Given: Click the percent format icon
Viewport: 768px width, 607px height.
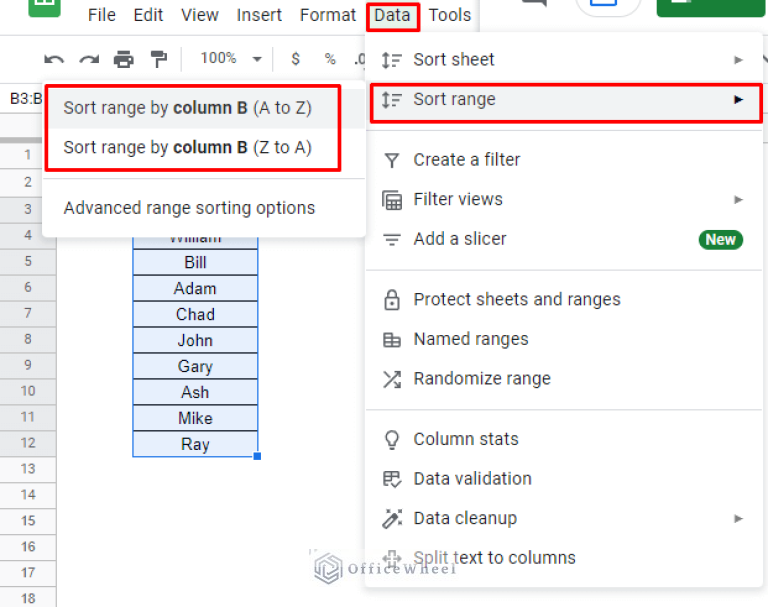Looking at the screenshot, I should [x=329, y=60].
